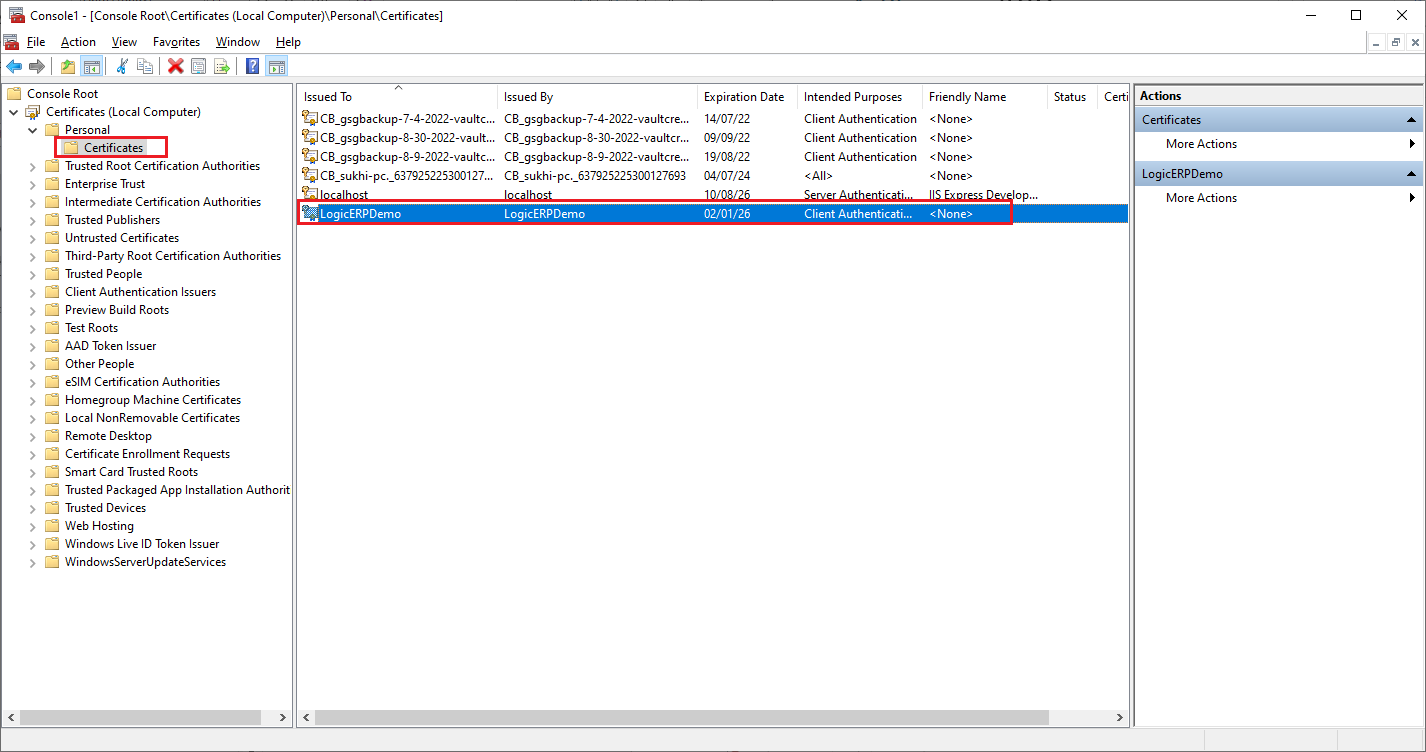Open the Favorites menu
The width and height of the screenshot is (1426, 752).
pyautogui.click(x=176, y=42)
